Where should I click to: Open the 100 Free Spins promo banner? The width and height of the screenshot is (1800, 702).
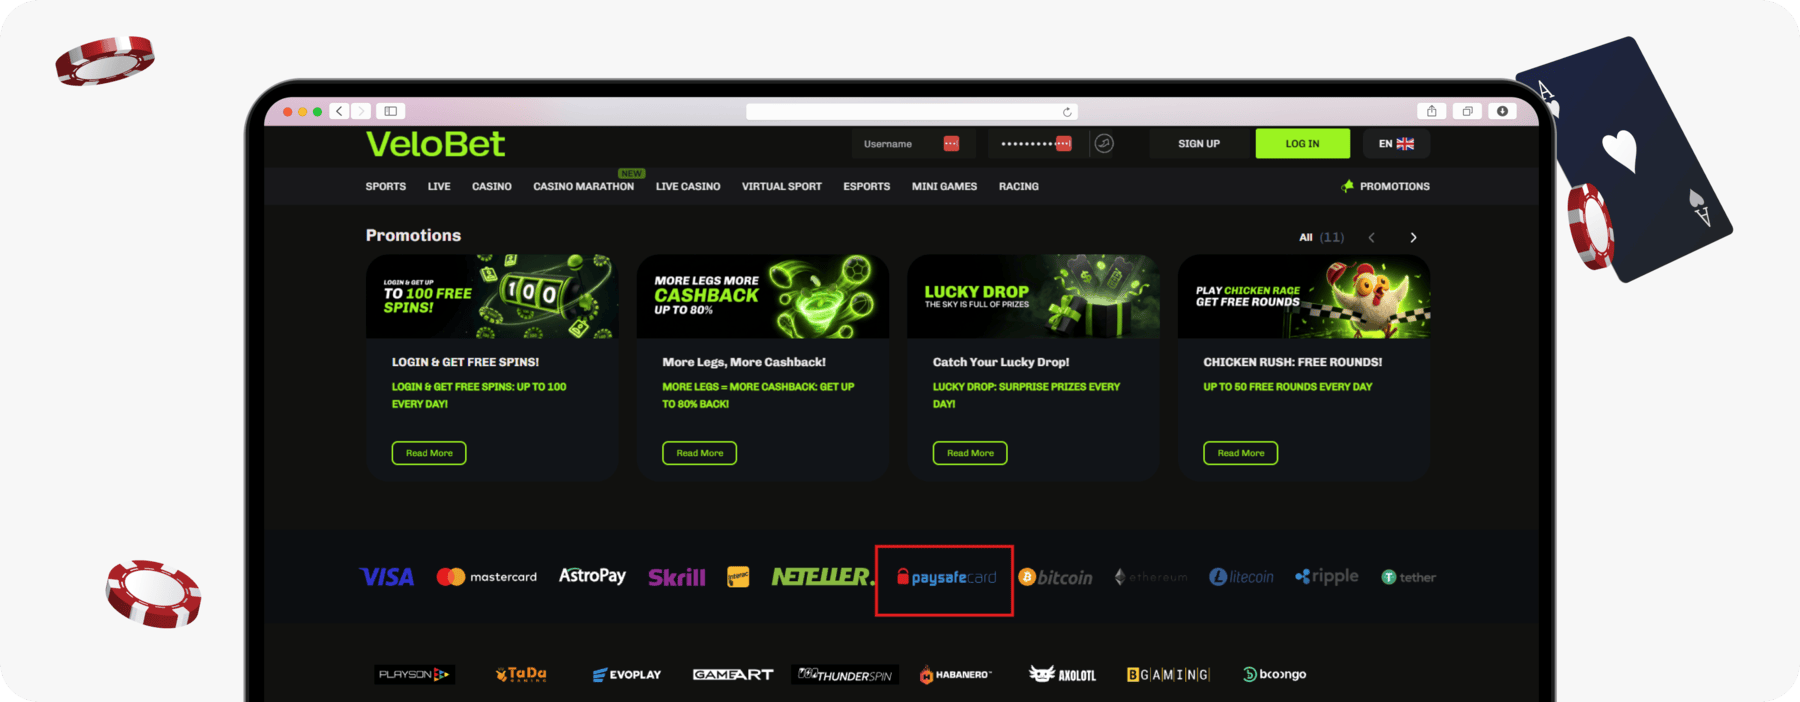pos(492,296)
